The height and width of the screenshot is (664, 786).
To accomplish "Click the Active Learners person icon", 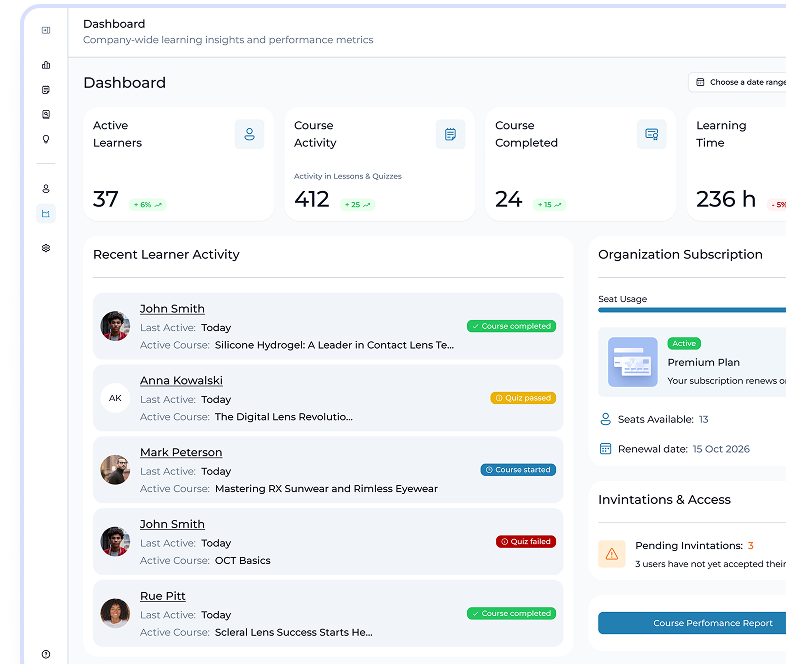I will coord(249,134).
